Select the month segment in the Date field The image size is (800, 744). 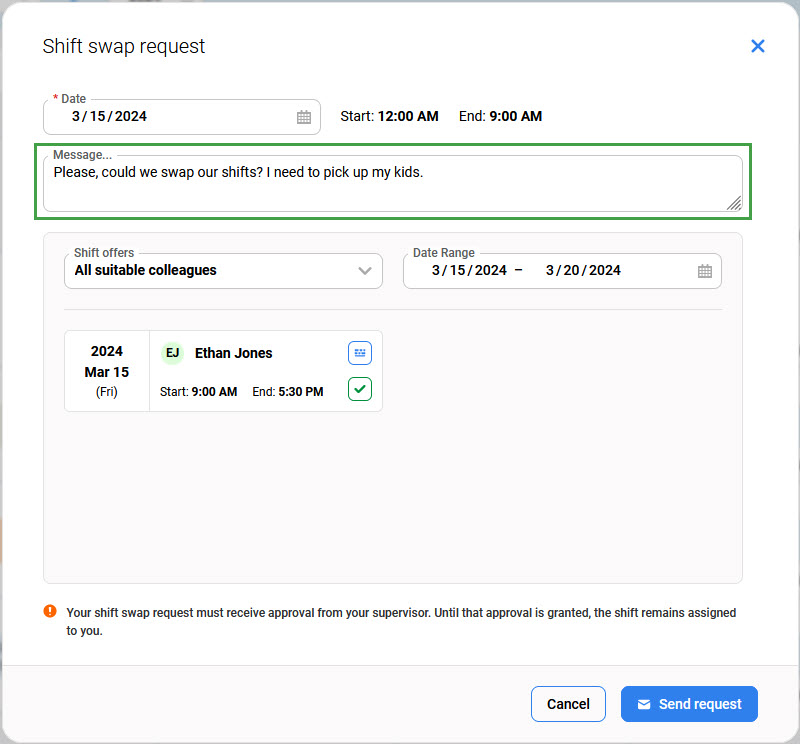pyautogui.click(x=76, y=116)
